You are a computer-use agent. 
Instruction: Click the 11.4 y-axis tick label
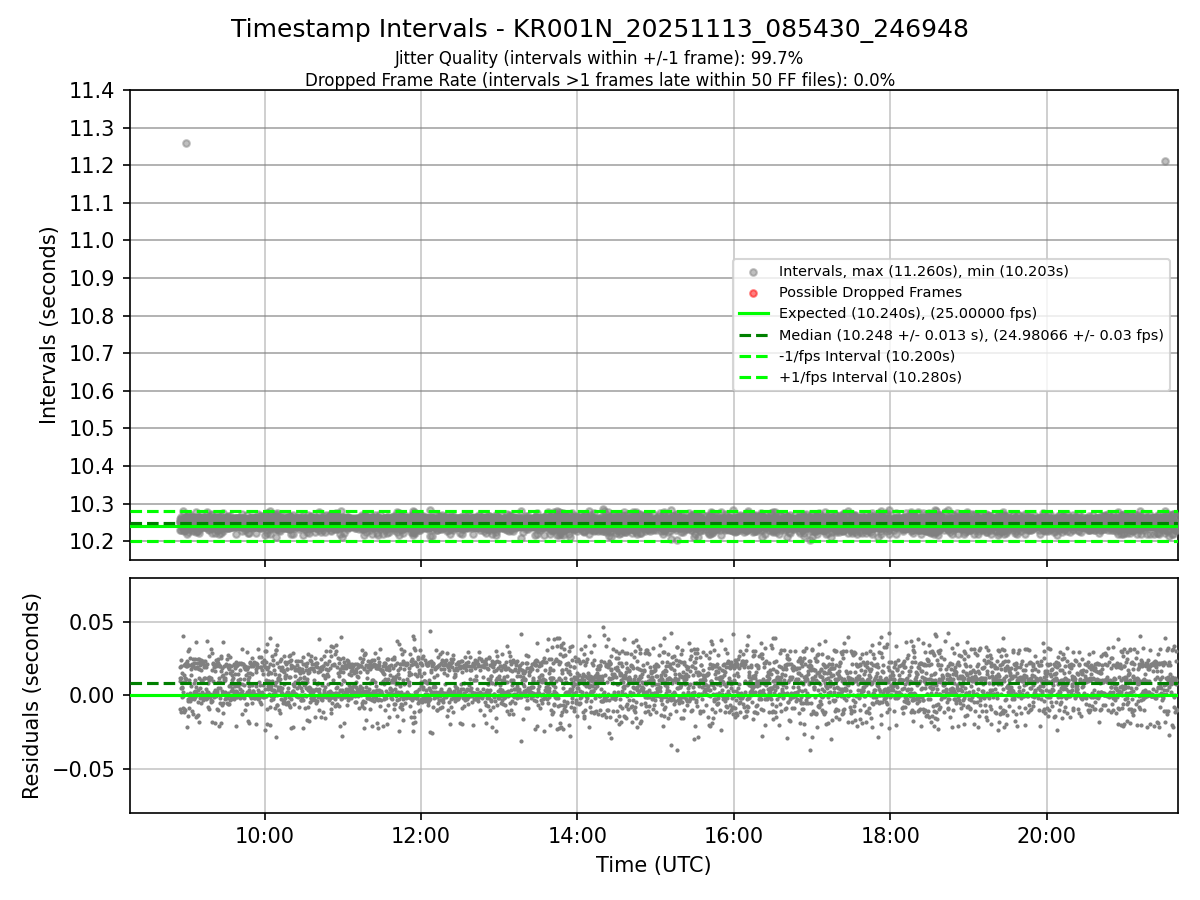(94, 91)
